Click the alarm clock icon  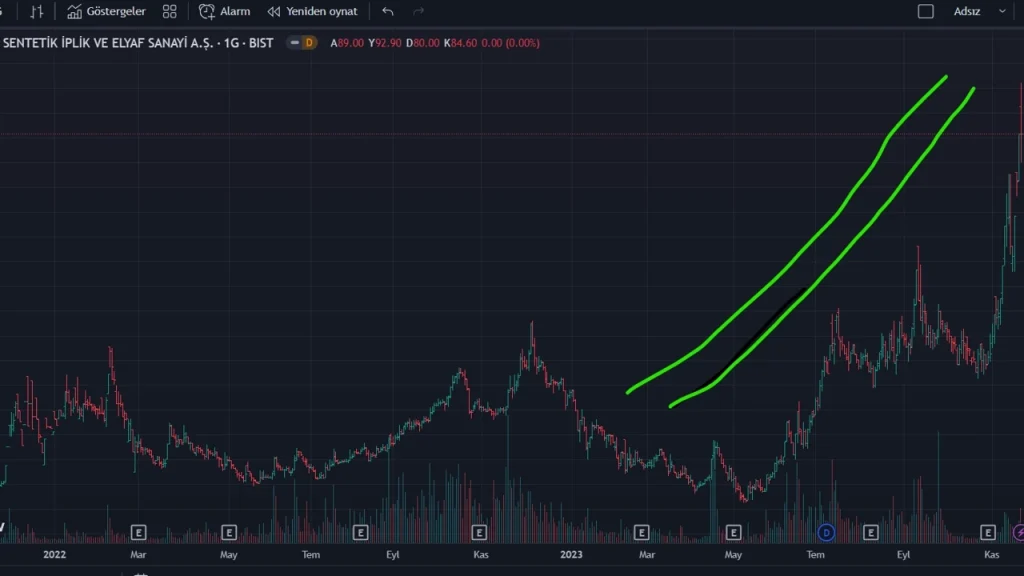(206, 12)
